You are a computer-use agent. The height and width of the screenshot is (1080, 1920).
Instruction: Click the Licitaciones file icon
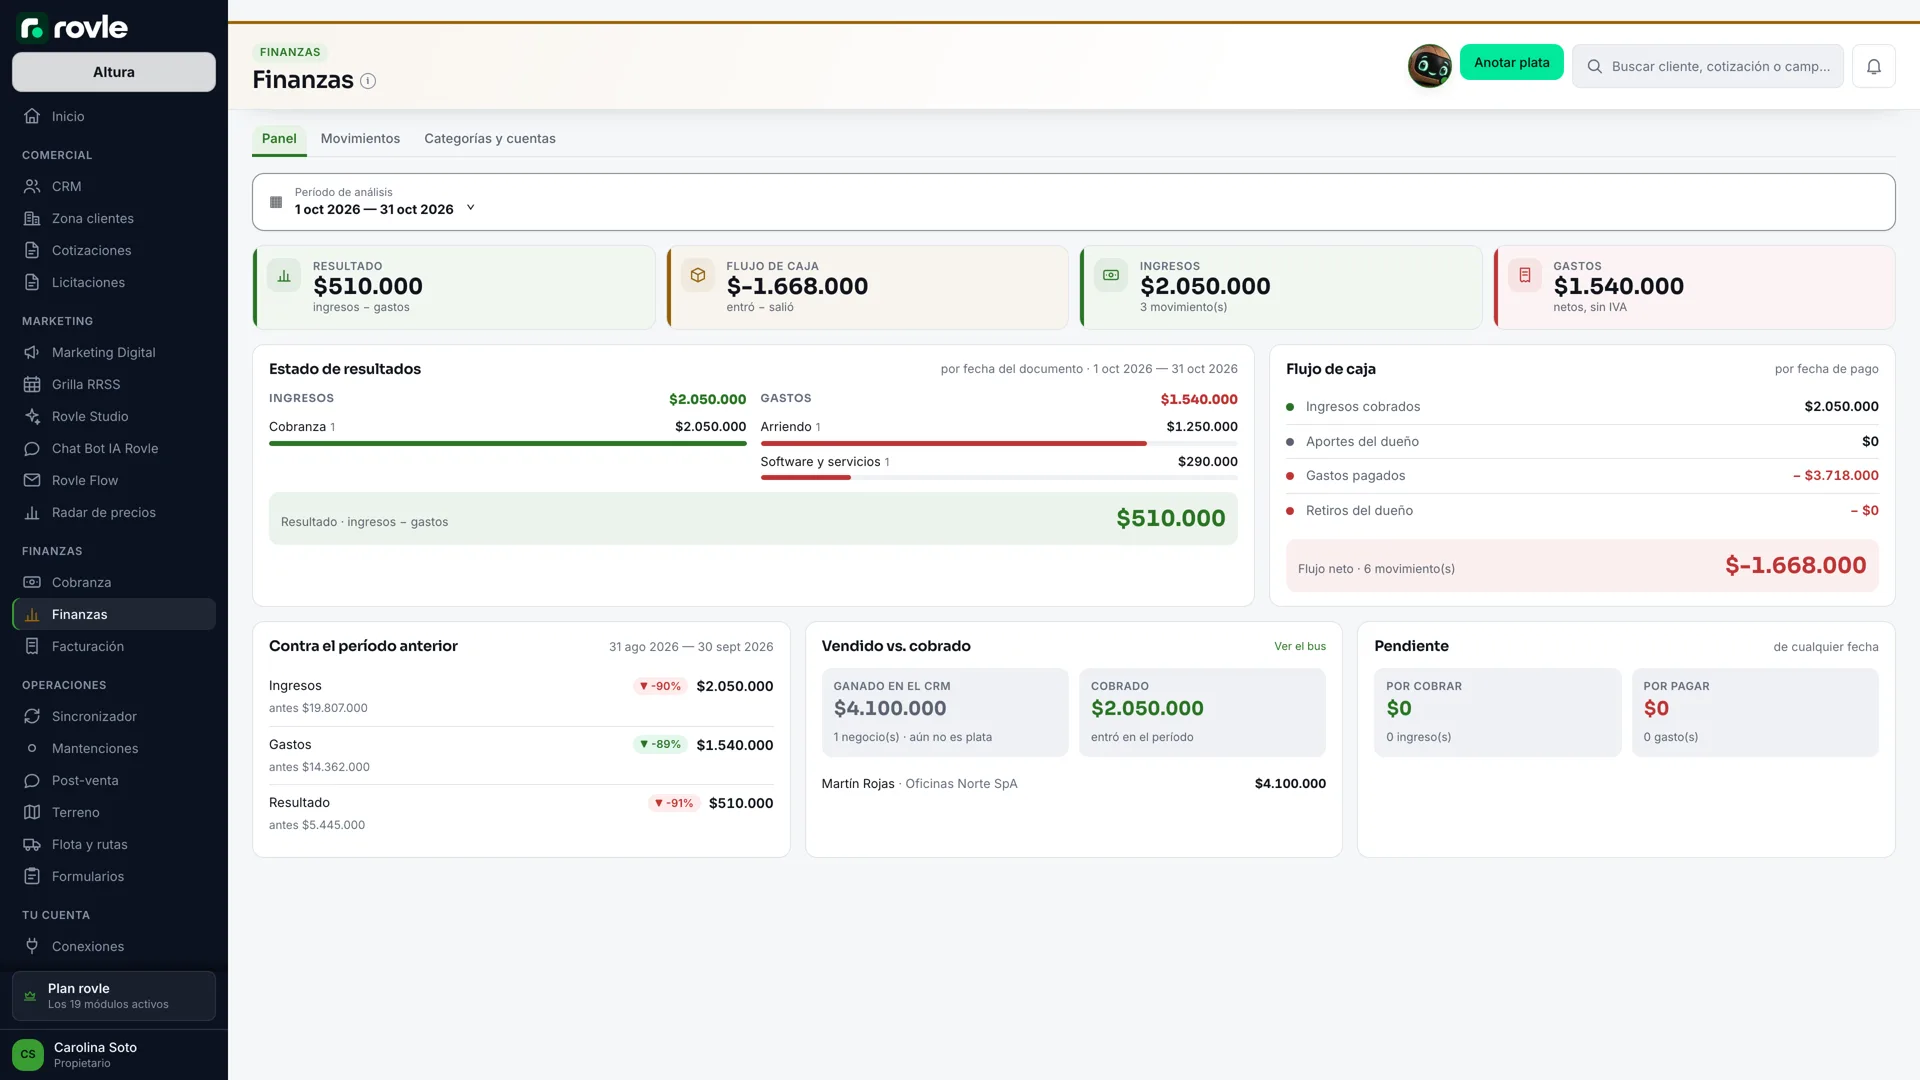(32, 282)
